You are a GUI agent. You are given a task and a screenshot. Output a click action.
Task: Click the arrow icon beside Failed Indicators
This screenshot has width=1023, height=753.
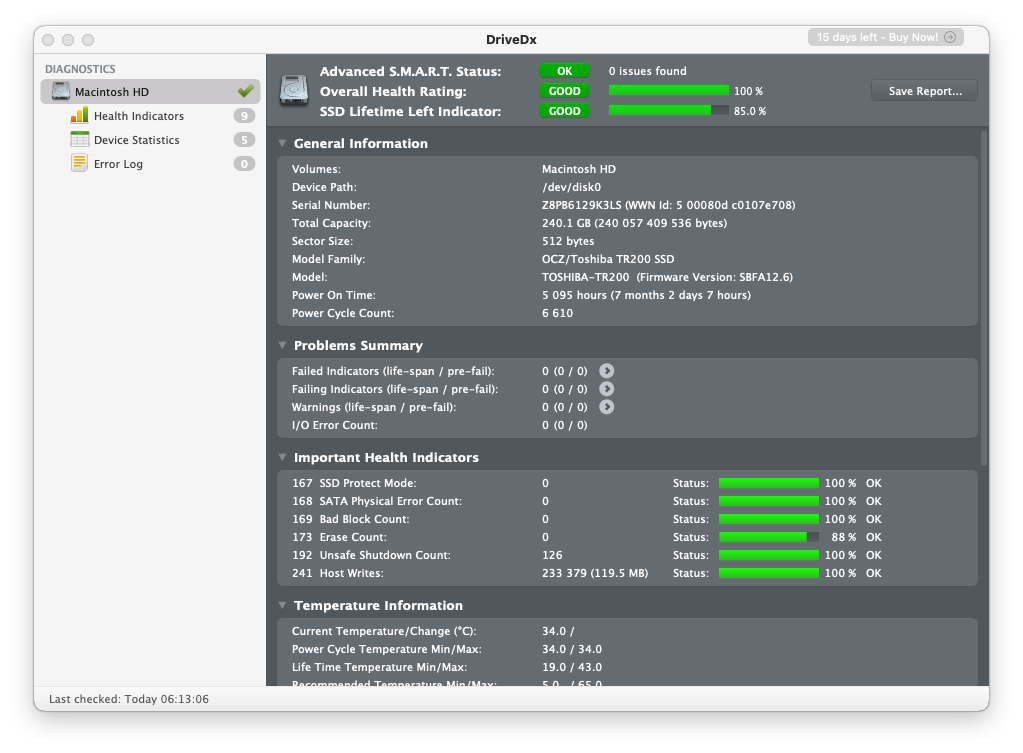click(x=606, y=371)
